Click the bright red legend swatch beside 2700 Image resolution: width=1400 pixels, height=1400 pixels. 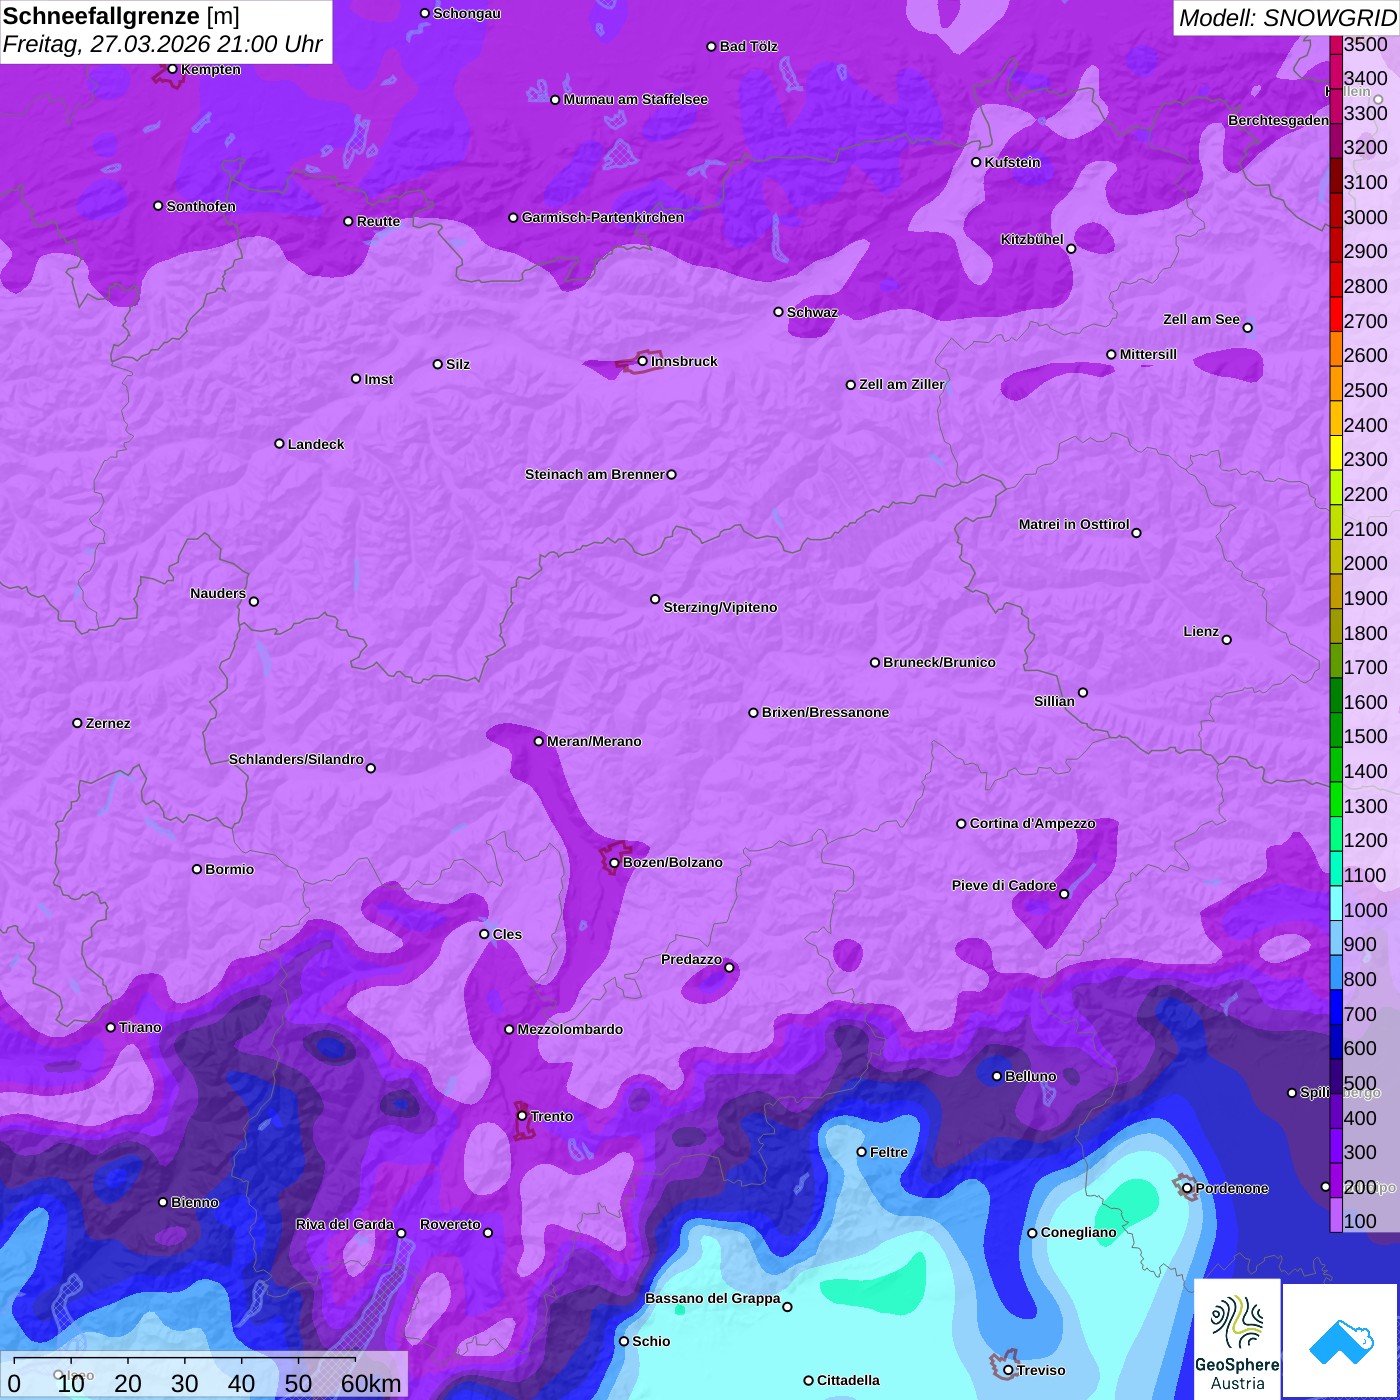click(x=1336, y=314)
